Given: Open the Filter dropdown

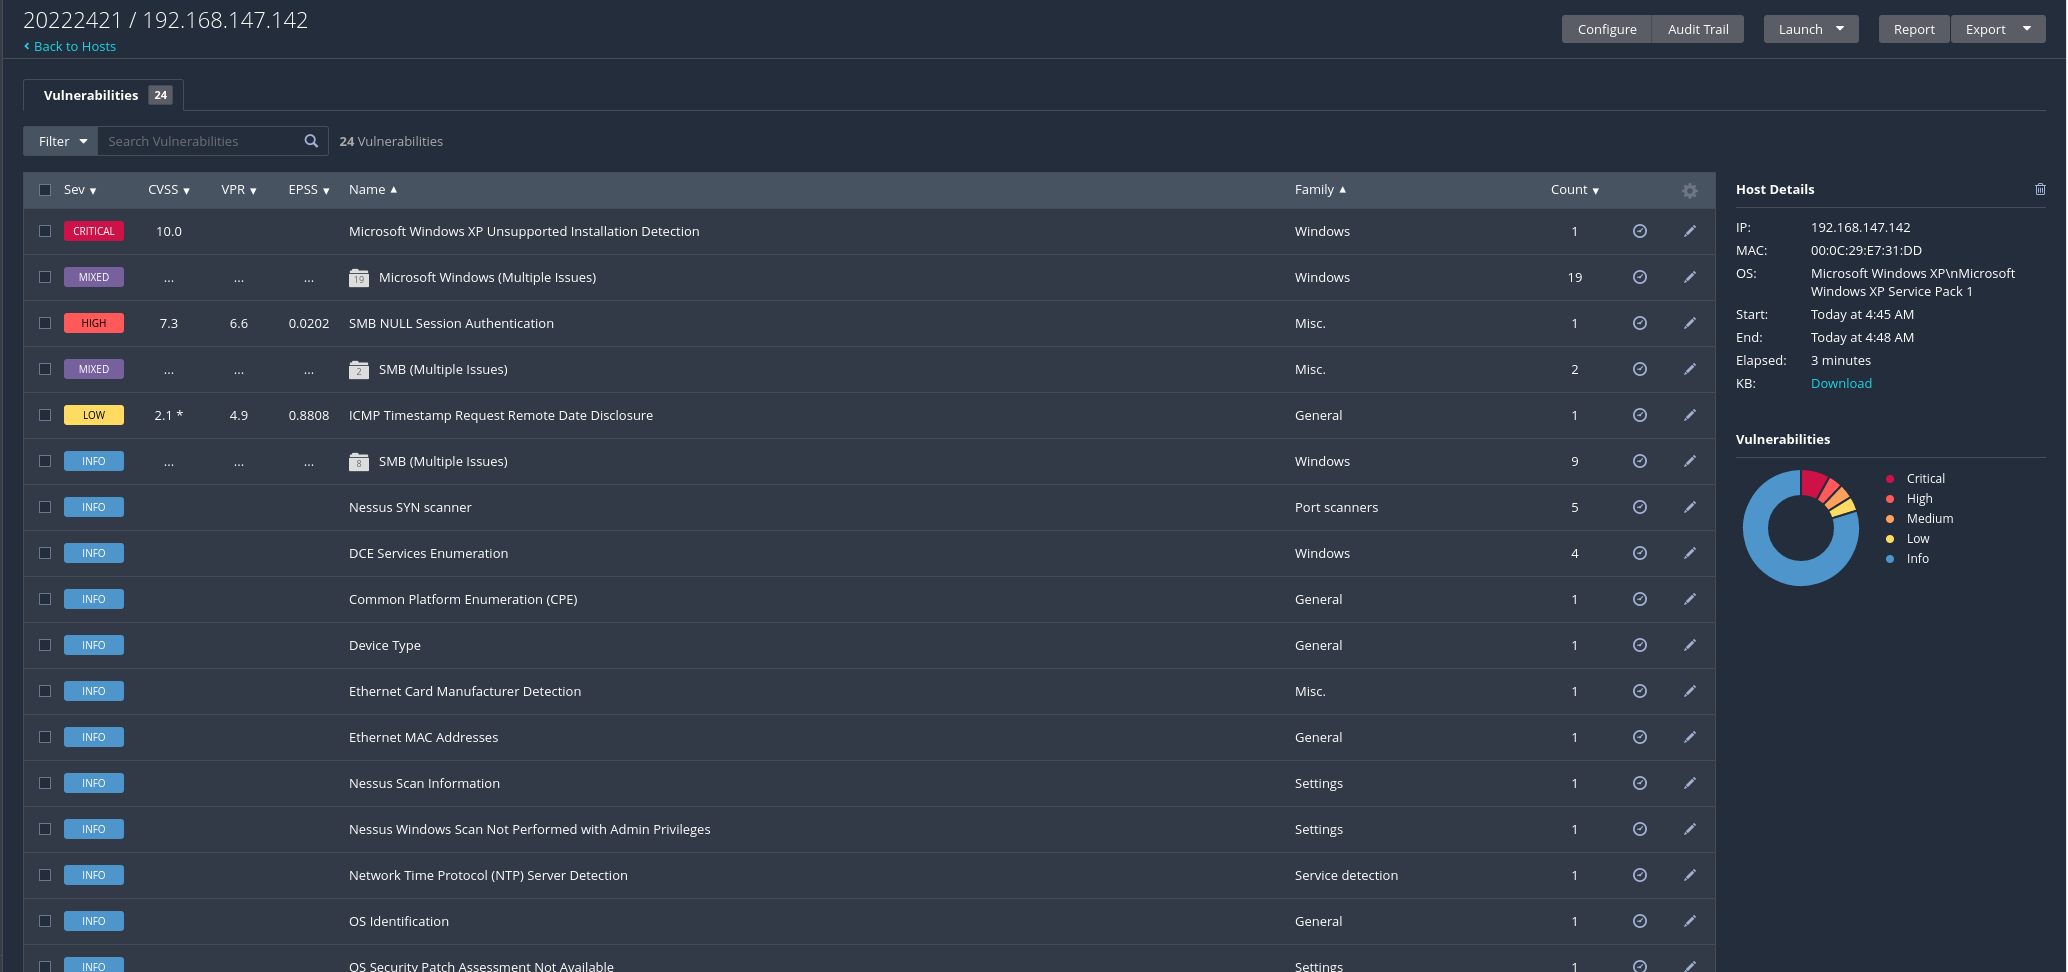Looking at the screenshot, I should pyautogui.click(x=61, y=141).
